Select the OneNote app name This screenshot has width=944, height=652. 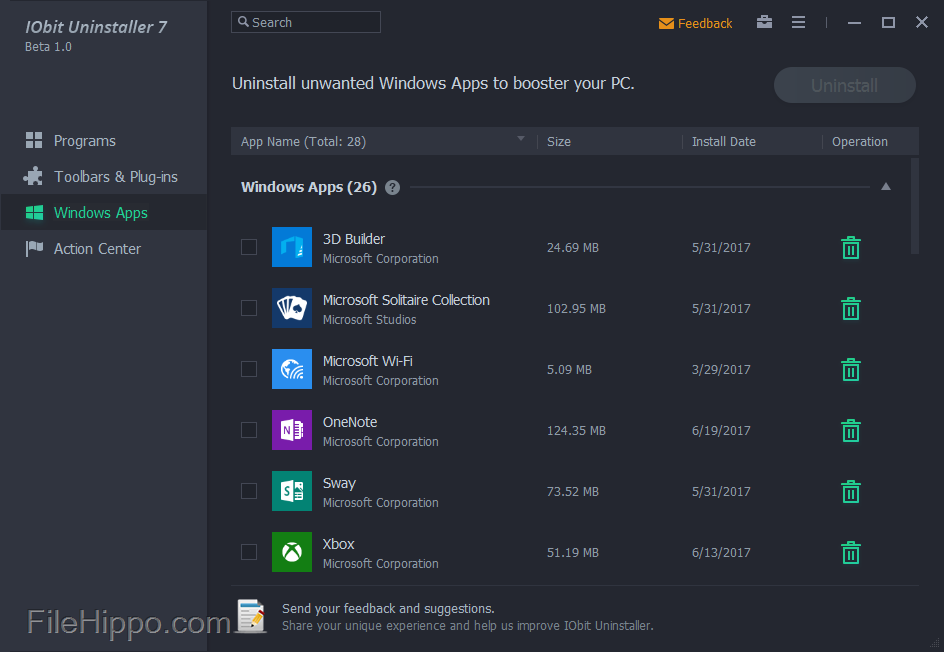point(350,422)
